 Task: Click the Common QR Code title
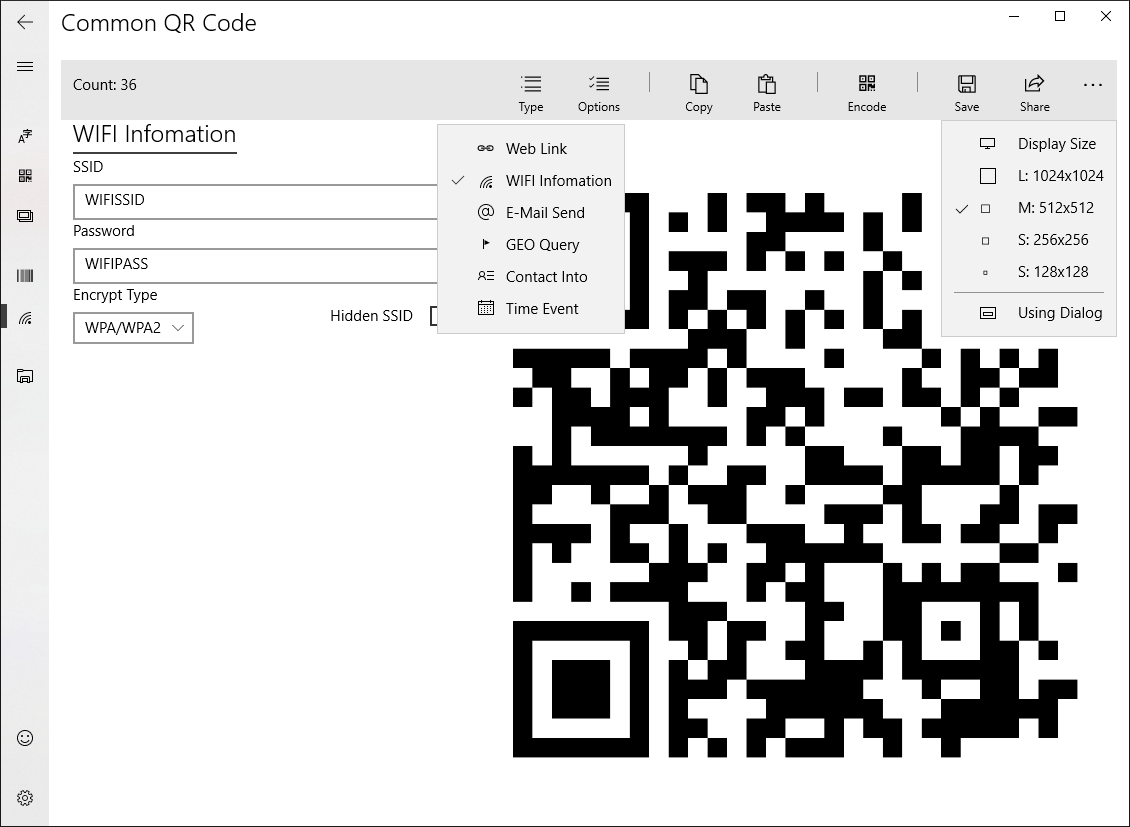pos(159,22)
